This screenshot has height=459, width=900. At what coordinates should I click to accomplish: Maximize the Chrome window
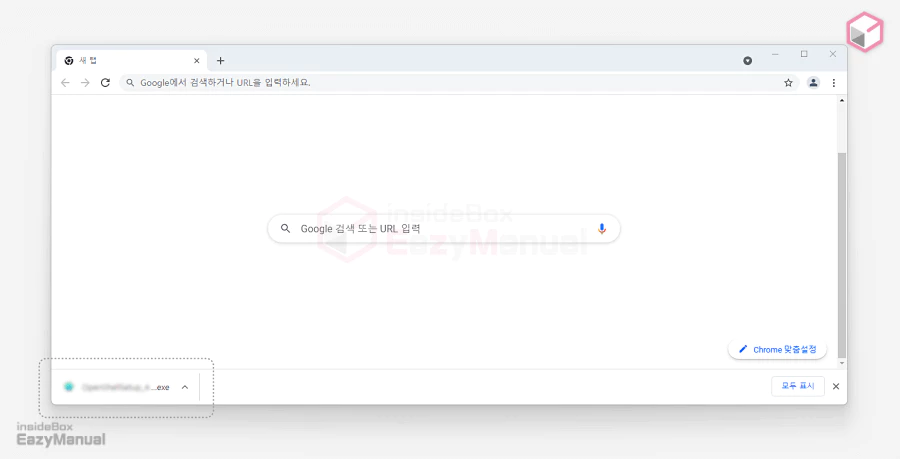804,54
